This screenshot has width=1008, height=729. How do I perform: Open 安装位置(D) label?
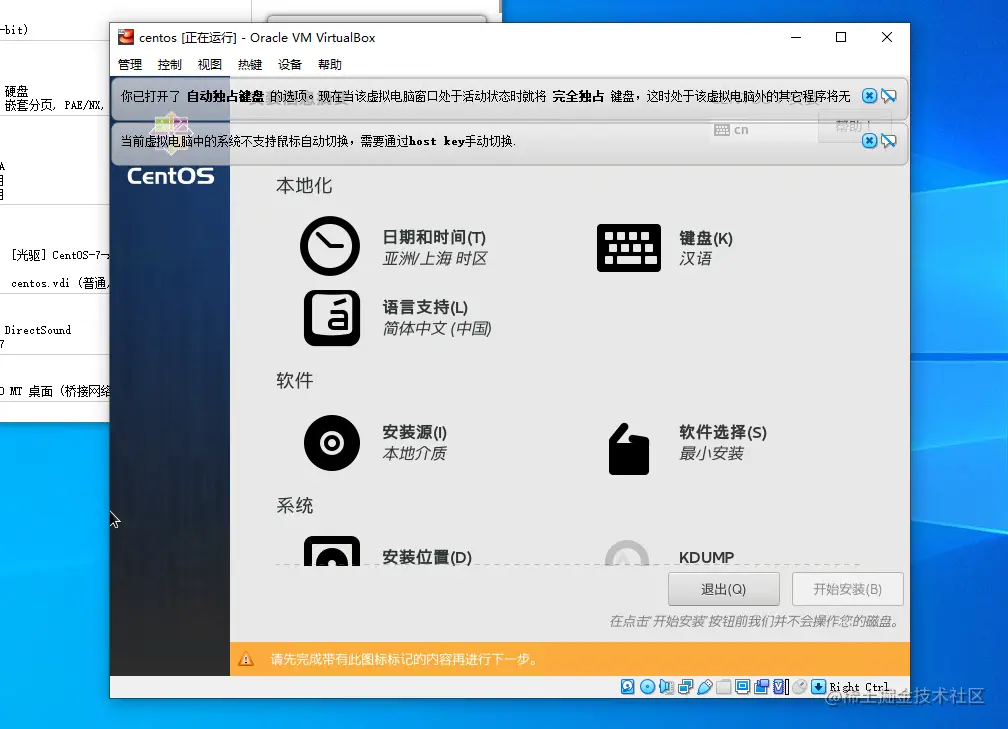click(x=427, y=557)
